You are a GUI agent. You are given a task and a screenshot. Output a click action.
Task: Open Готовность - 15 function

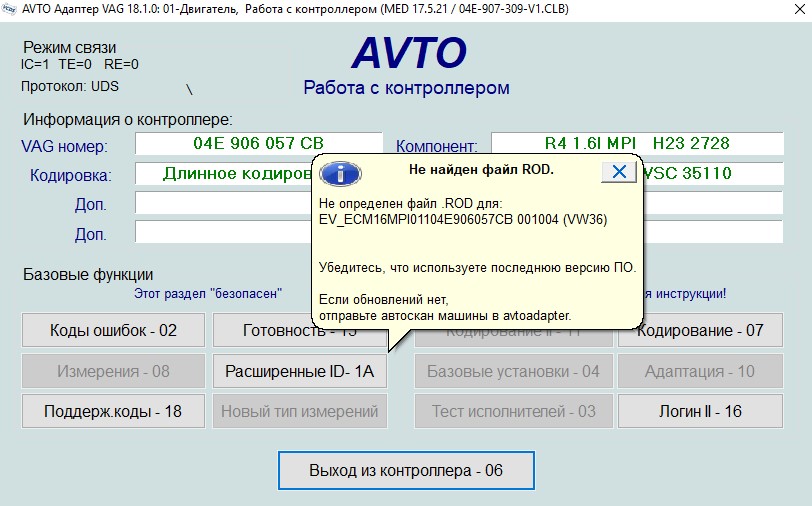[x=300, y=330]
